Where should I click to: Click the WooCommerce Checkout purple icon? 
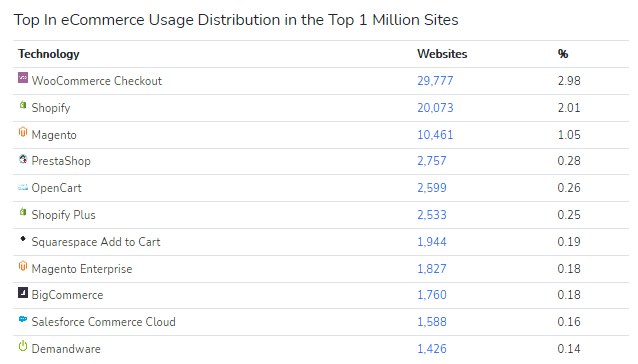23,78
